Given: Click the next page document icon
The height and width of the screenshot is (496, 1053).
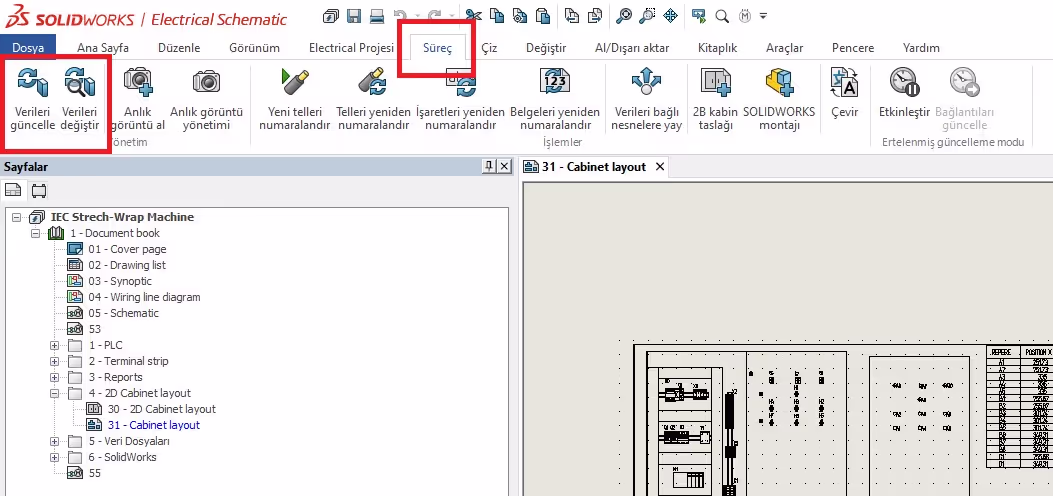Looking at the screenshot, I should 595,16.
